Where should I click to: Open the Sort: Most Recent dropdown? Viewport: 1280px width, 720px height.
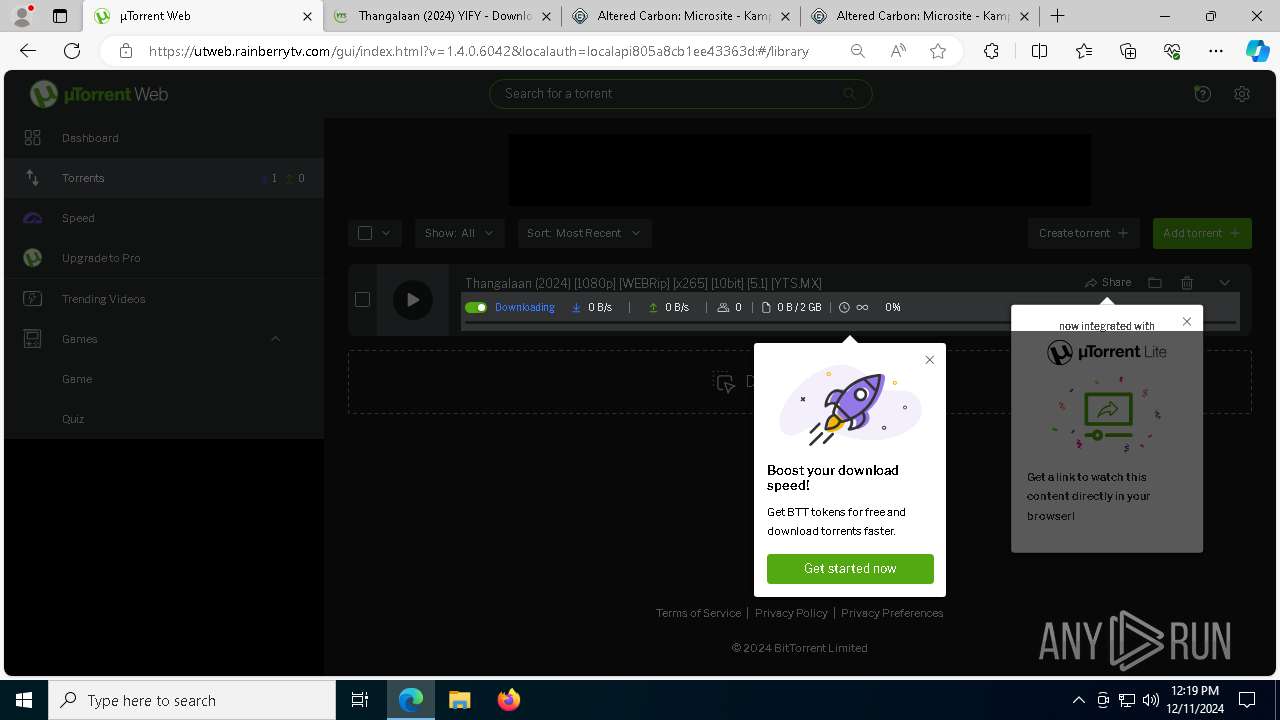point(584,233)
